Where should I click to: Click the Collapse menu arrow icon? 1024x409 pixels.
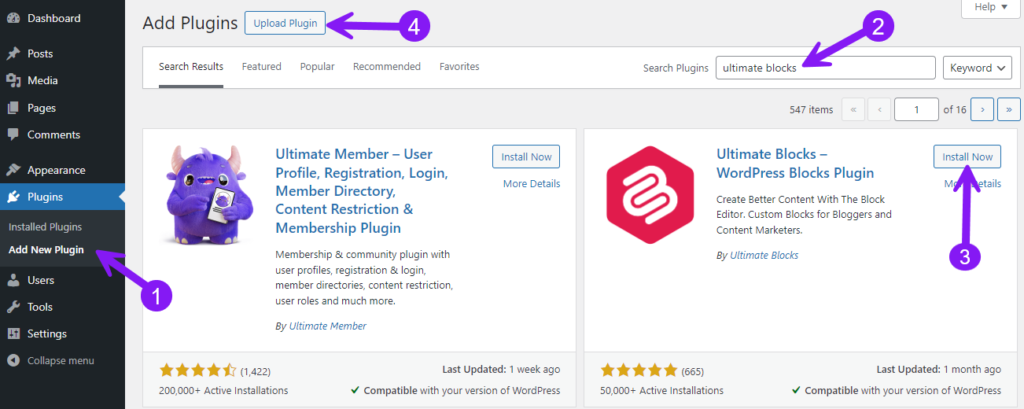[x=13, y=361]
